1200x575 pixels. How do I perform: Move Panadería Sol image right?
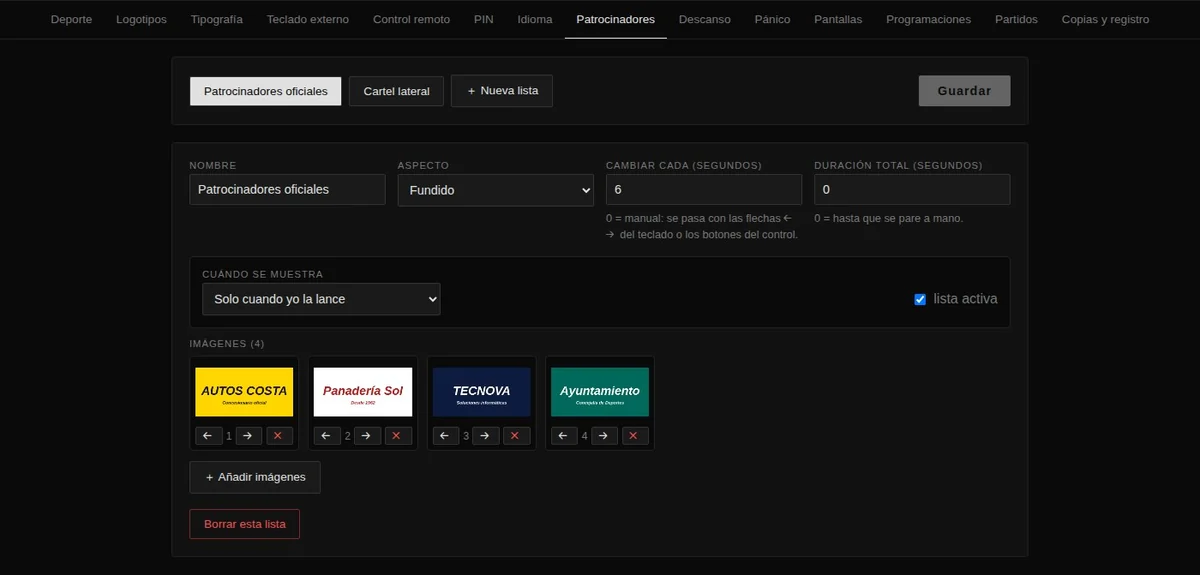(368, 436)
